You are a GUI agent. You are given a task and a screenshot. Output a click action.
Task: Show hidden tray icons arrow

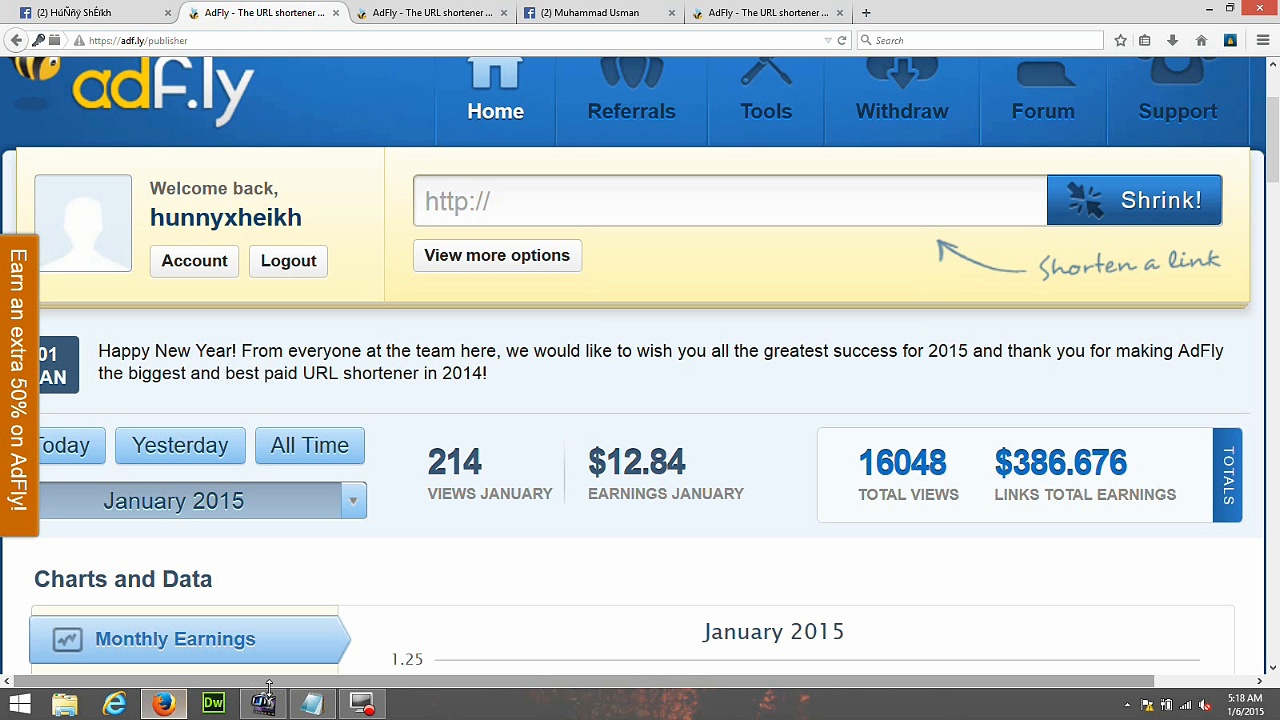tap(1127, 705)
